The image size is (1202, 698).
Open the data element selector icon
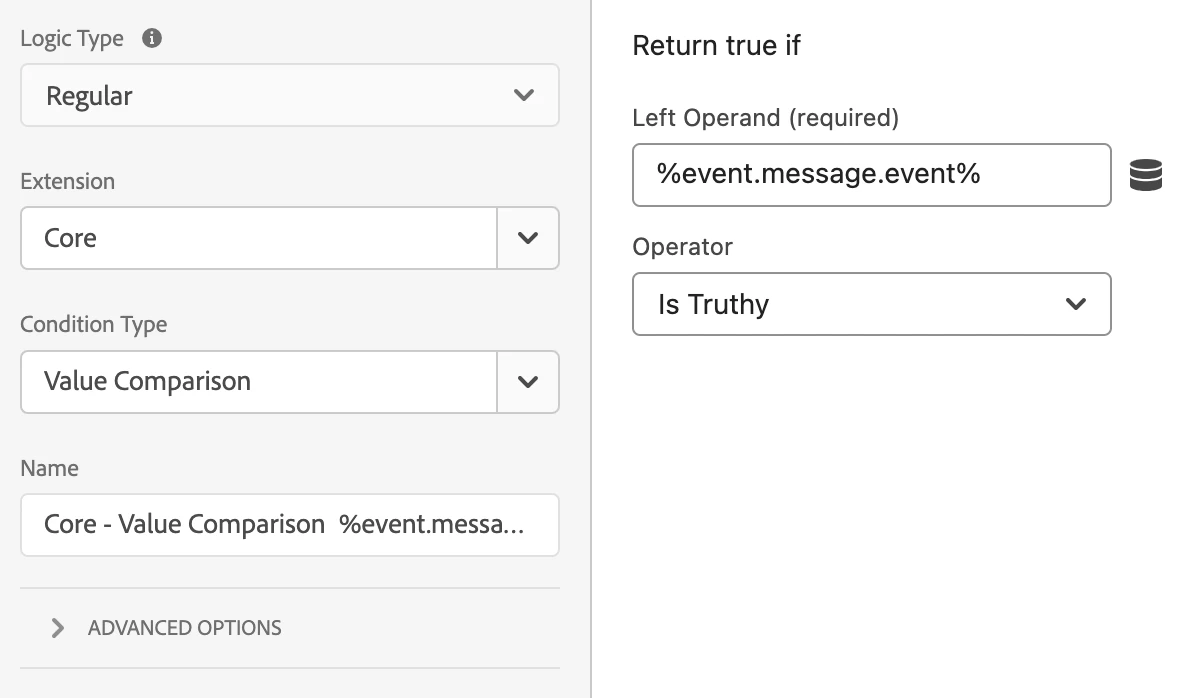pos(1145,175)
